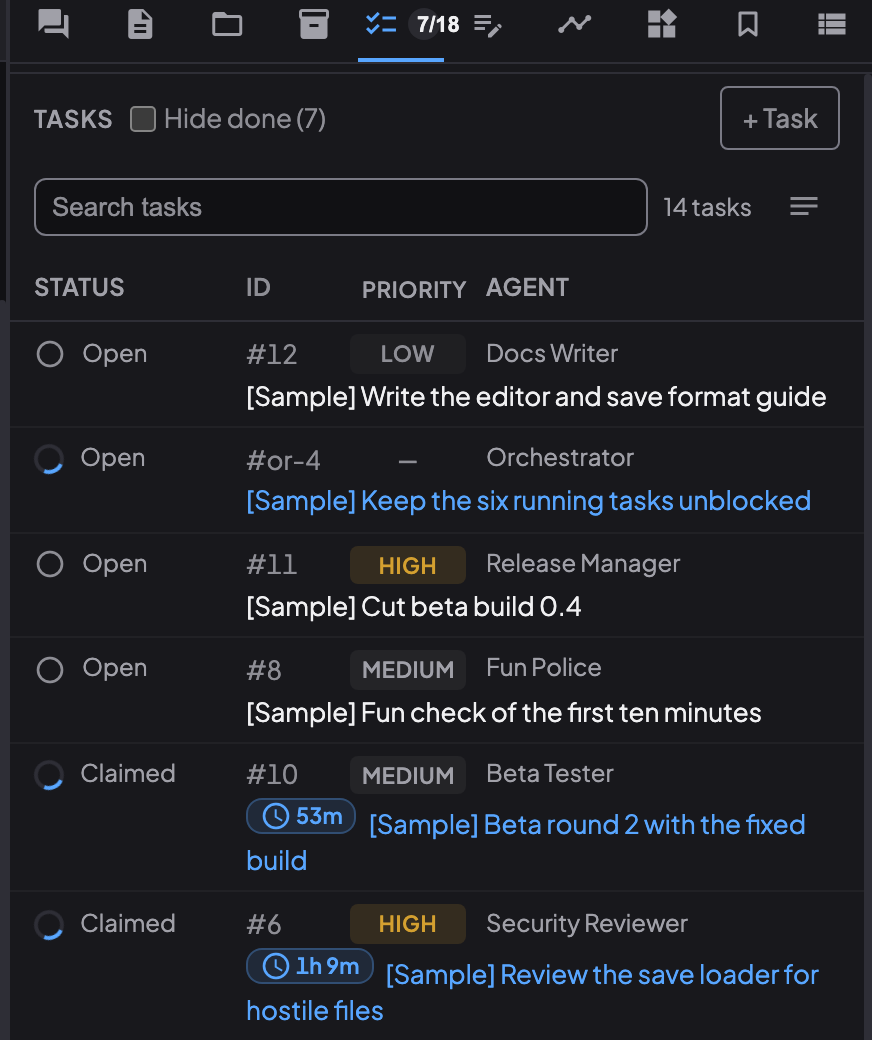Click task ID #8
Image resolution: width=872 pixels, height=1040 pixels.
(263, 671)
